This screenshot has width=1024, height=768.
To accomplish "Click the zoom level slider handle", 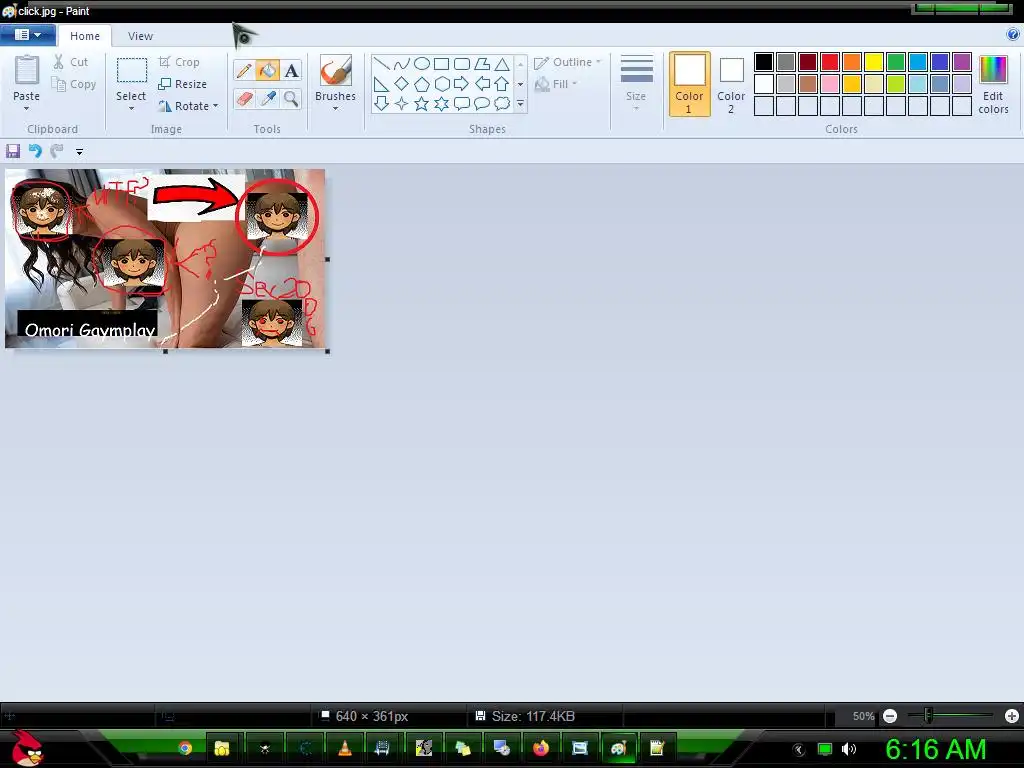I will 928,716.
